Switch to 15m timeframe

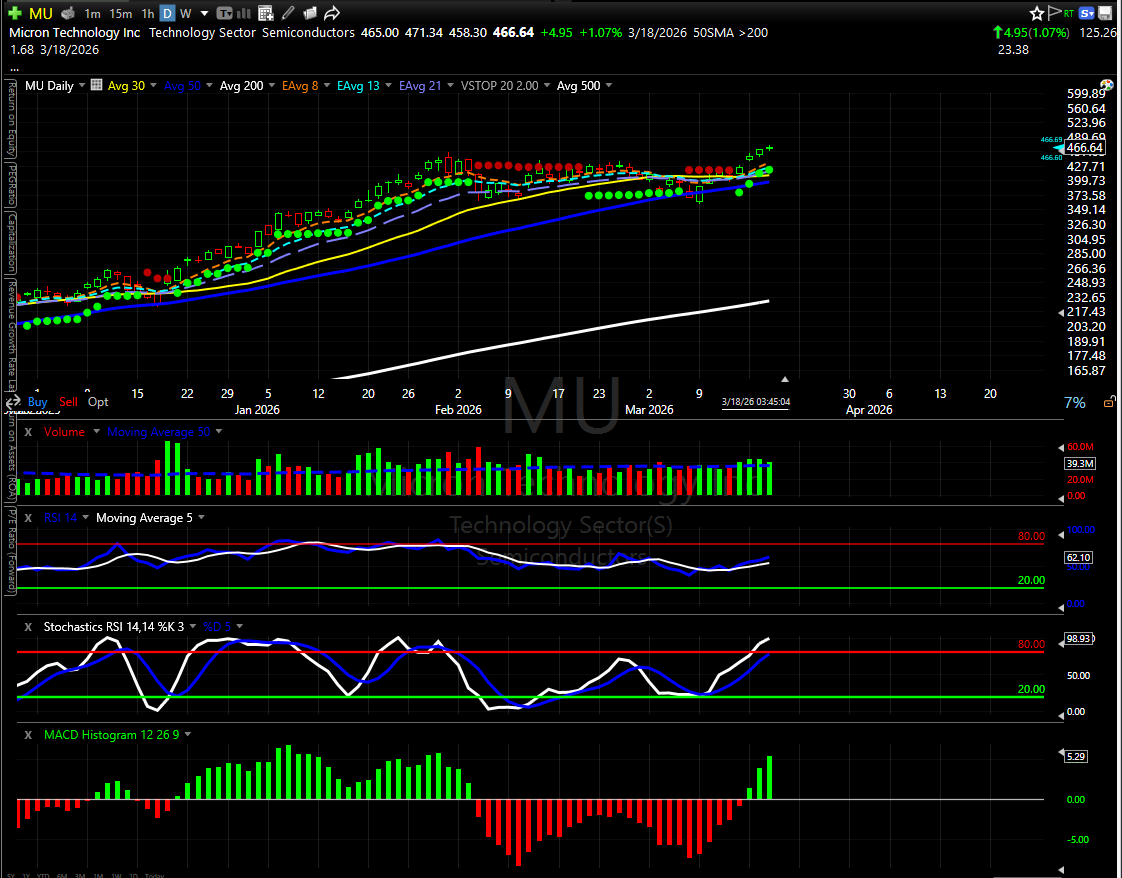[x=121, y=14]
